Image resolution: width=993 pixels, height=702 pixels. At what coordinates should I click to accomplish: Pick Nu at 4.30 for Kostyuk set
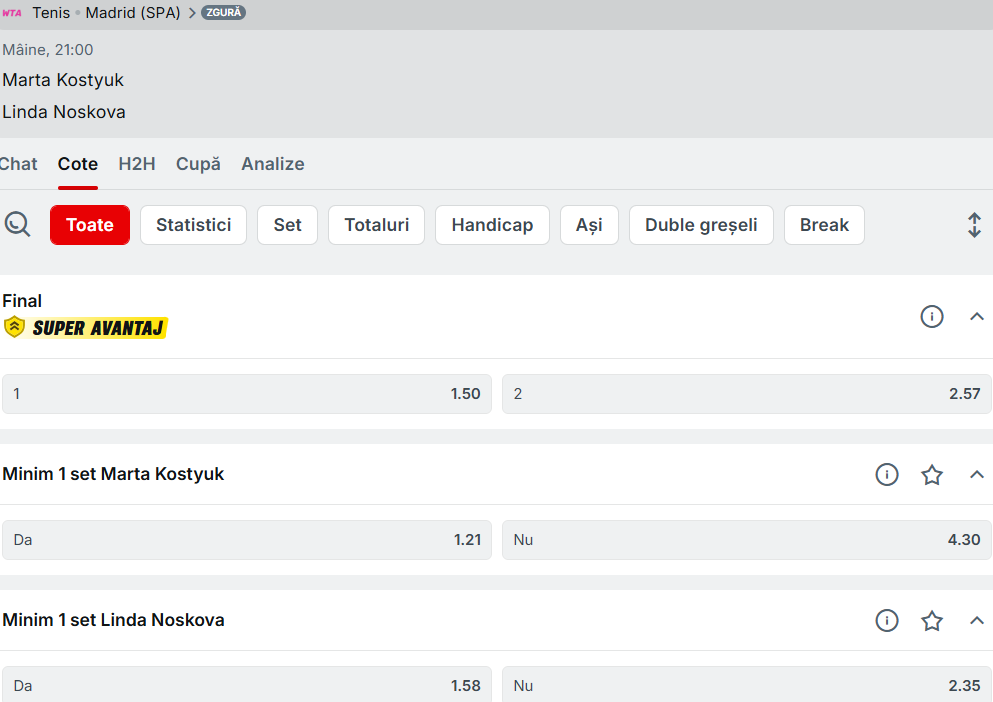click(746, 540)
